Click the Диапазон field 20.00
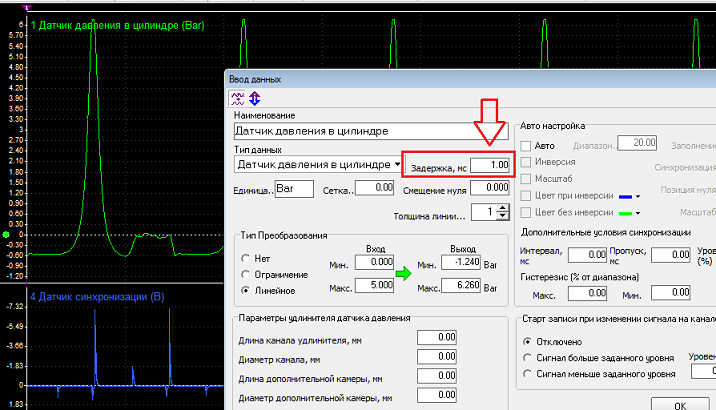This screenshot has height=410, width=716. coord(637,143)
